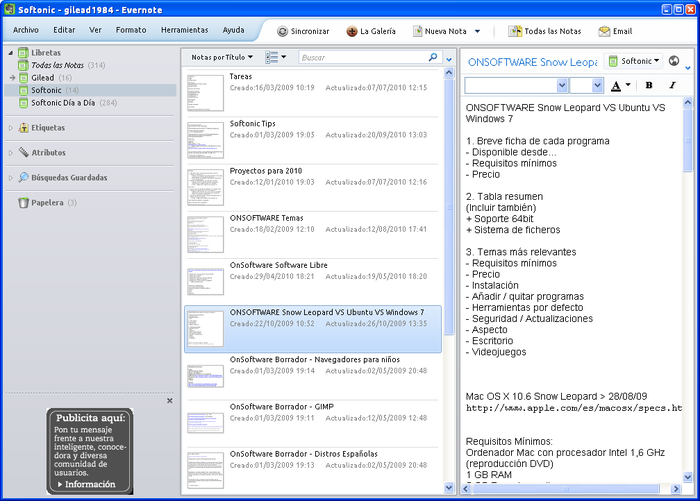Send note via Email button
Viewport: 700px width, 501px height.
(x=615, y=31)
